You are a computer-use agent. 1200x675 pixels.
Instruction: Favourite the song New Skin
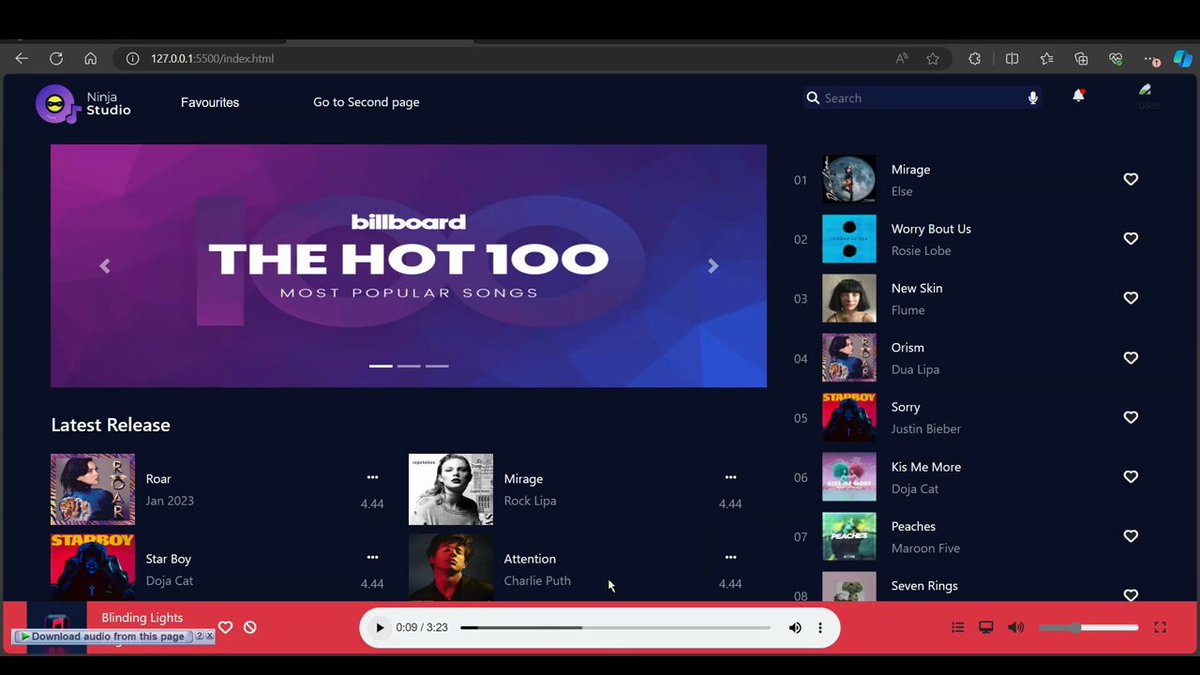point(1131,298)
